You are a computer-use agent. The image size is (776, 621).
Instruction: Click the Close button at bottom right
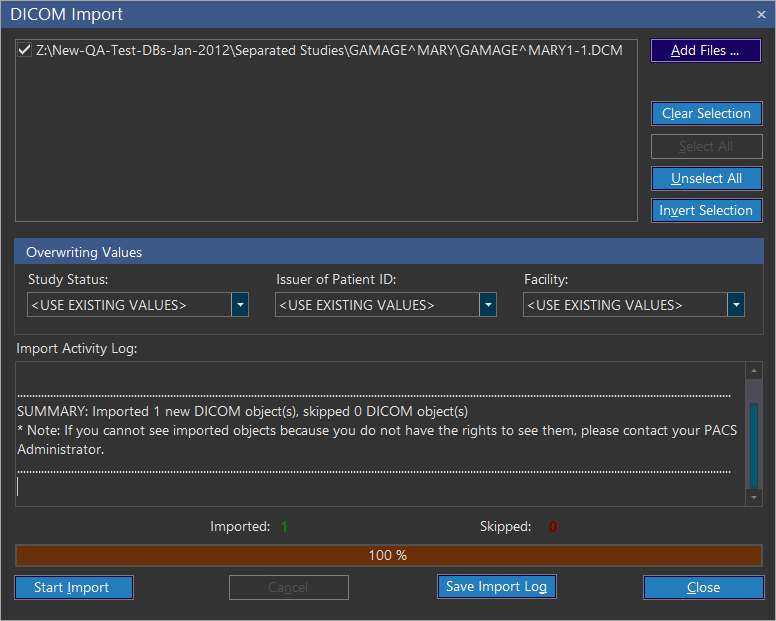coord(703,588)
